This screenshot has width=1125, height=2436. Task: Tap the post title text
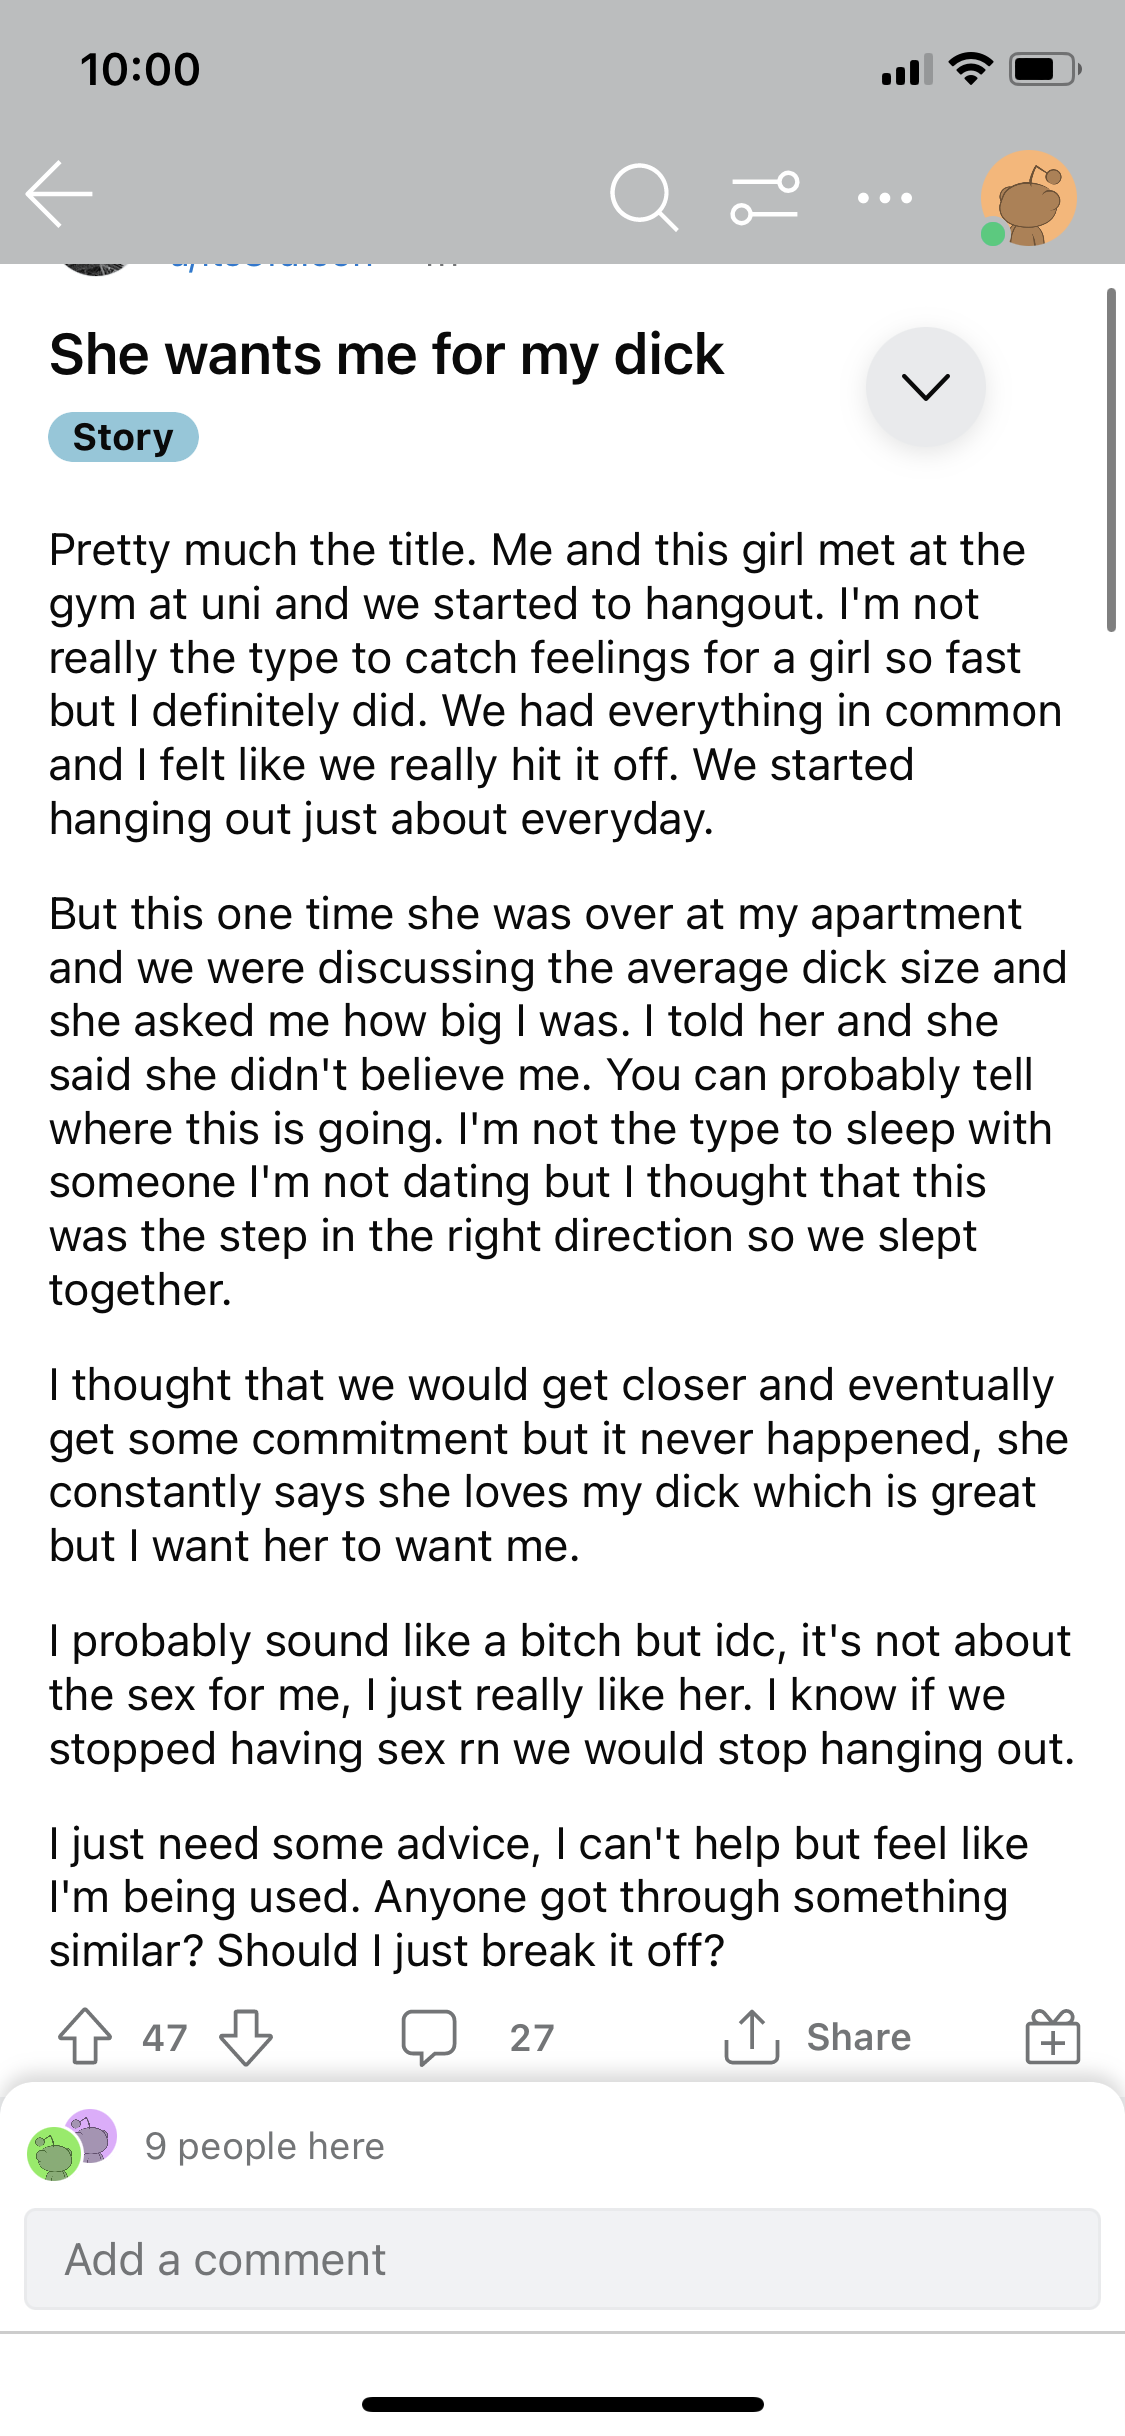click(x=386, y=355)
